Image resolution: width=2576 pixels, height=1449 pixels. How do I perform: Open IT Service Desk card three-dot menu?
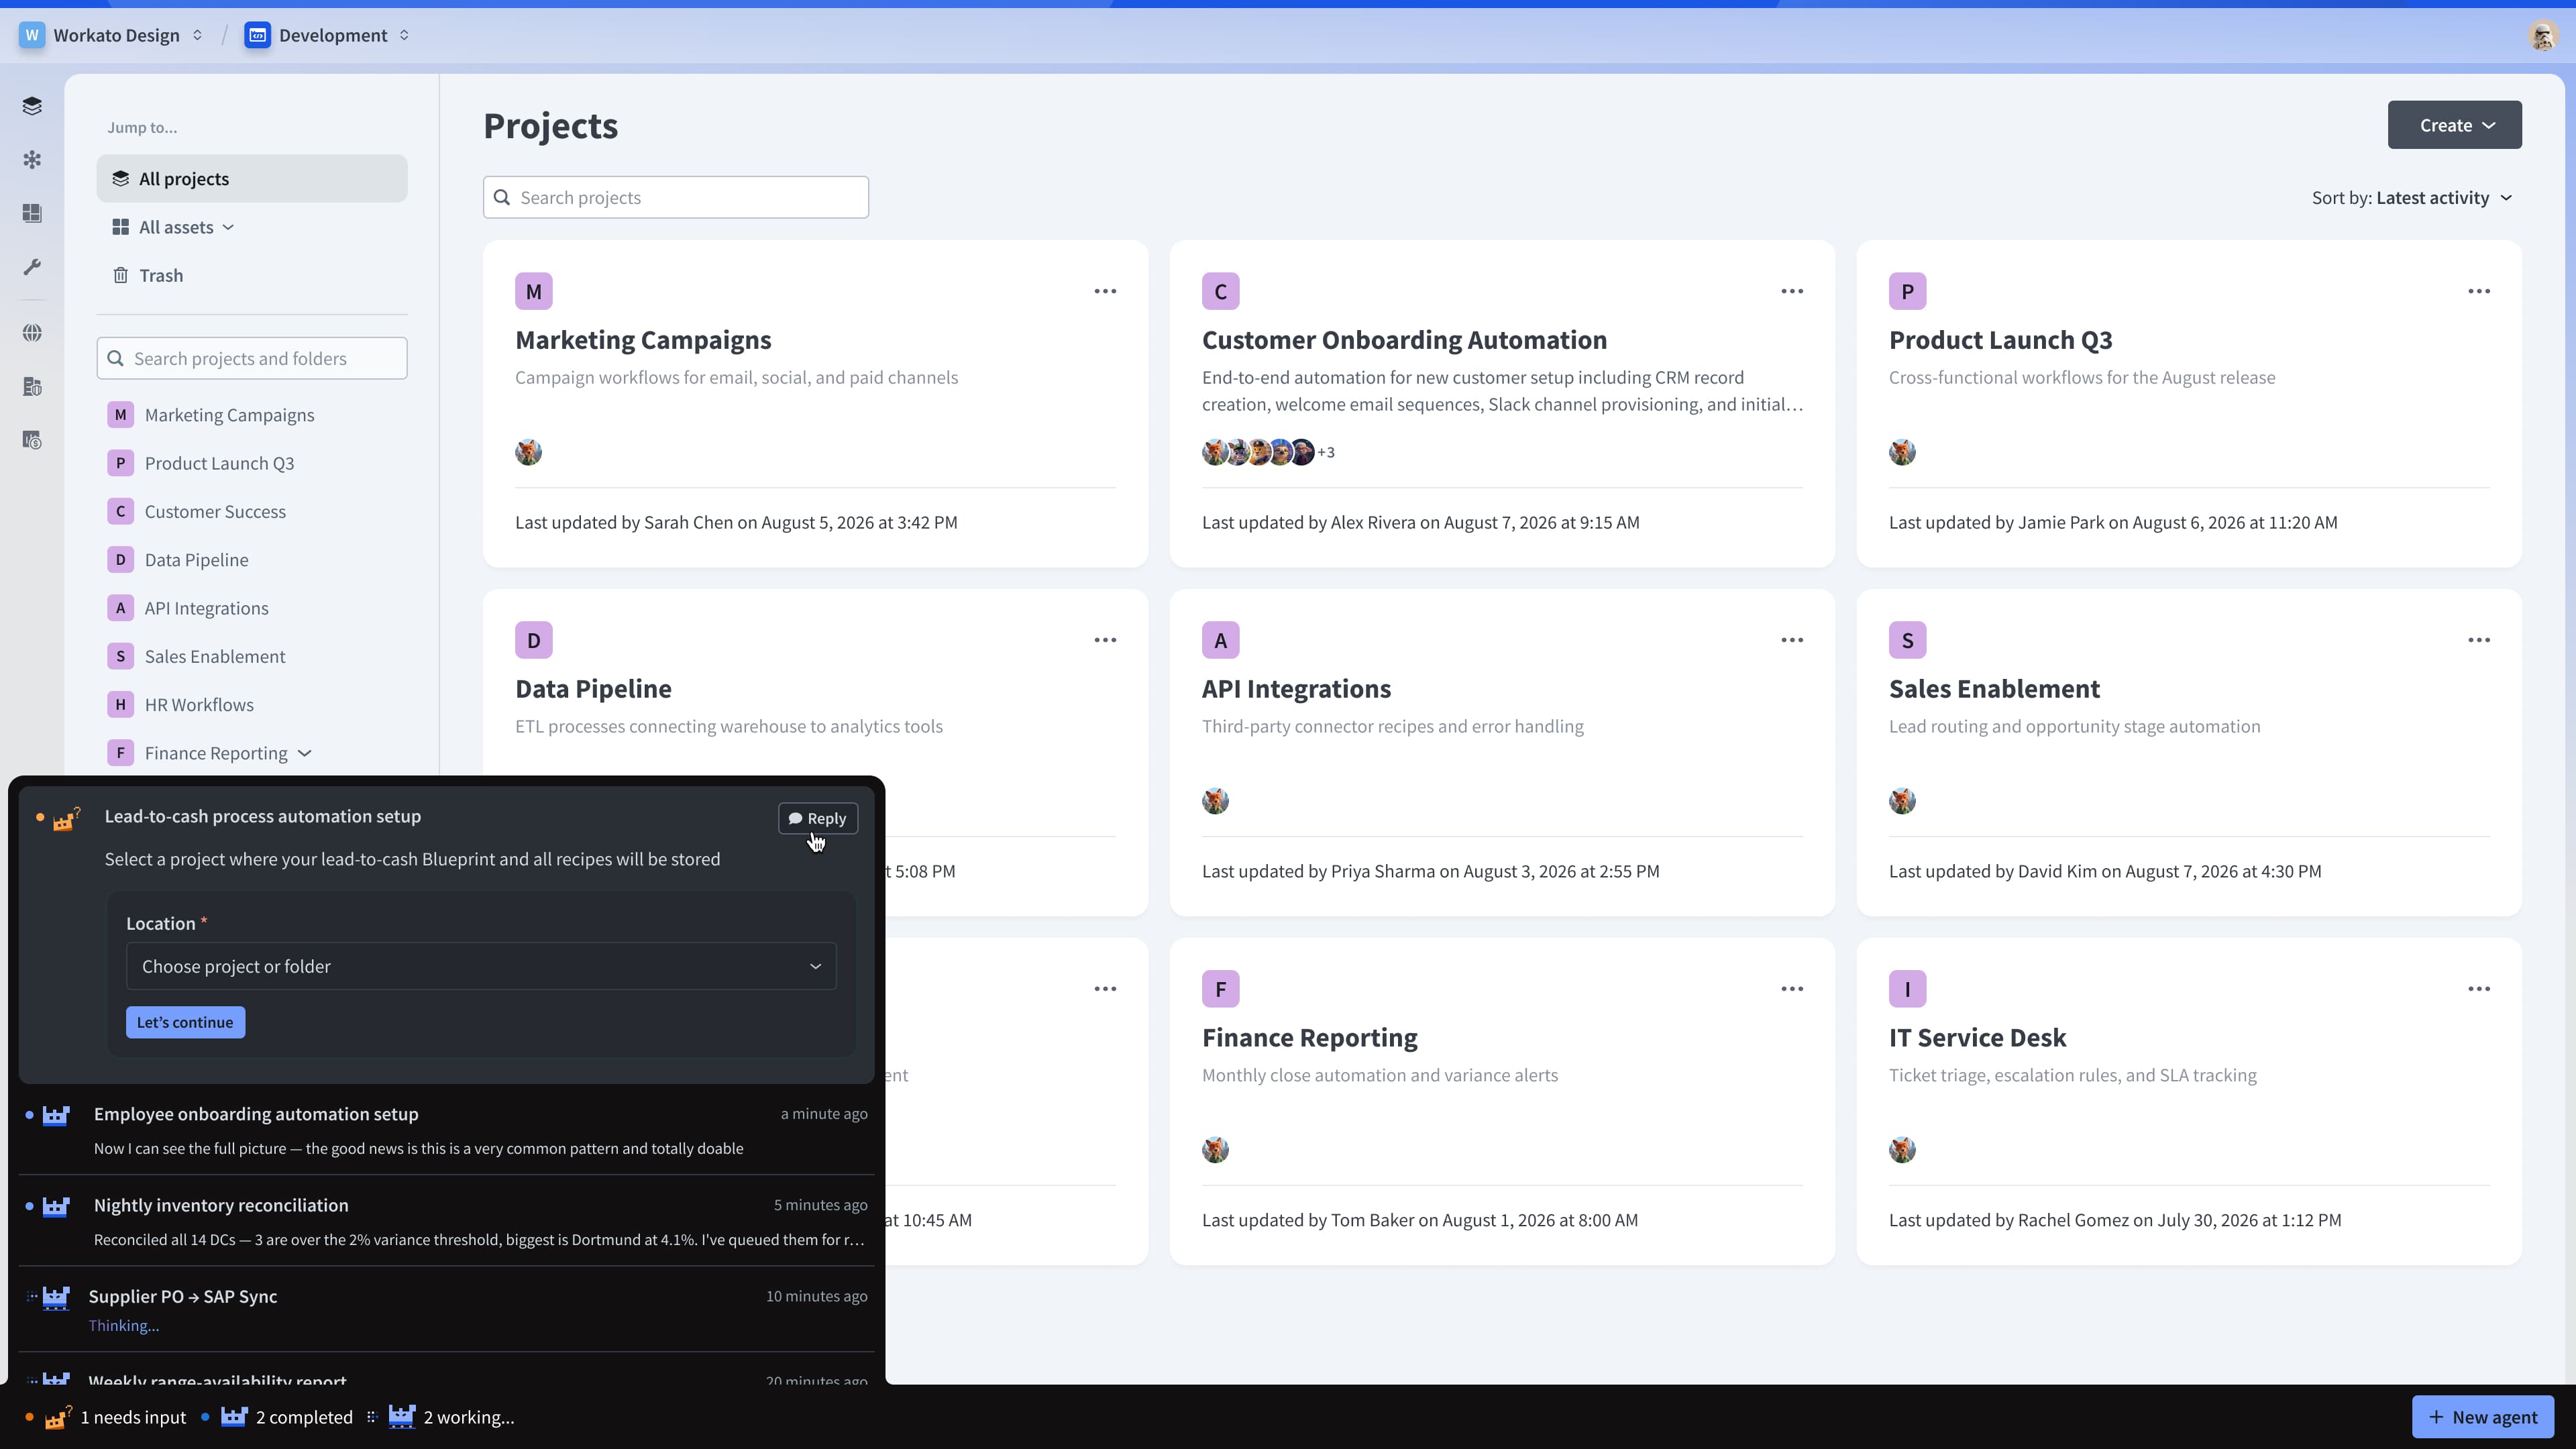coord(2479,989)
